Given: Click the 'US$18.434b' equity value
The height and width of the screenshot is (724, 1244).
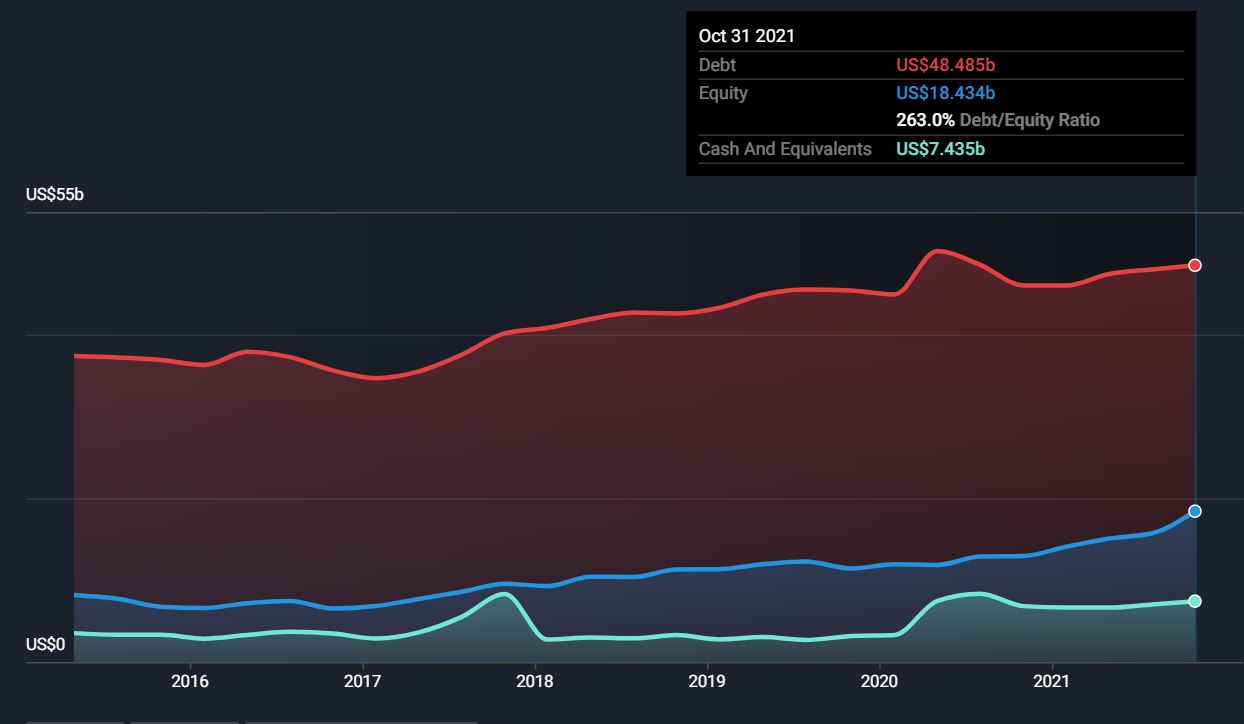Looking at the screenshot, I should coord(946,93).
